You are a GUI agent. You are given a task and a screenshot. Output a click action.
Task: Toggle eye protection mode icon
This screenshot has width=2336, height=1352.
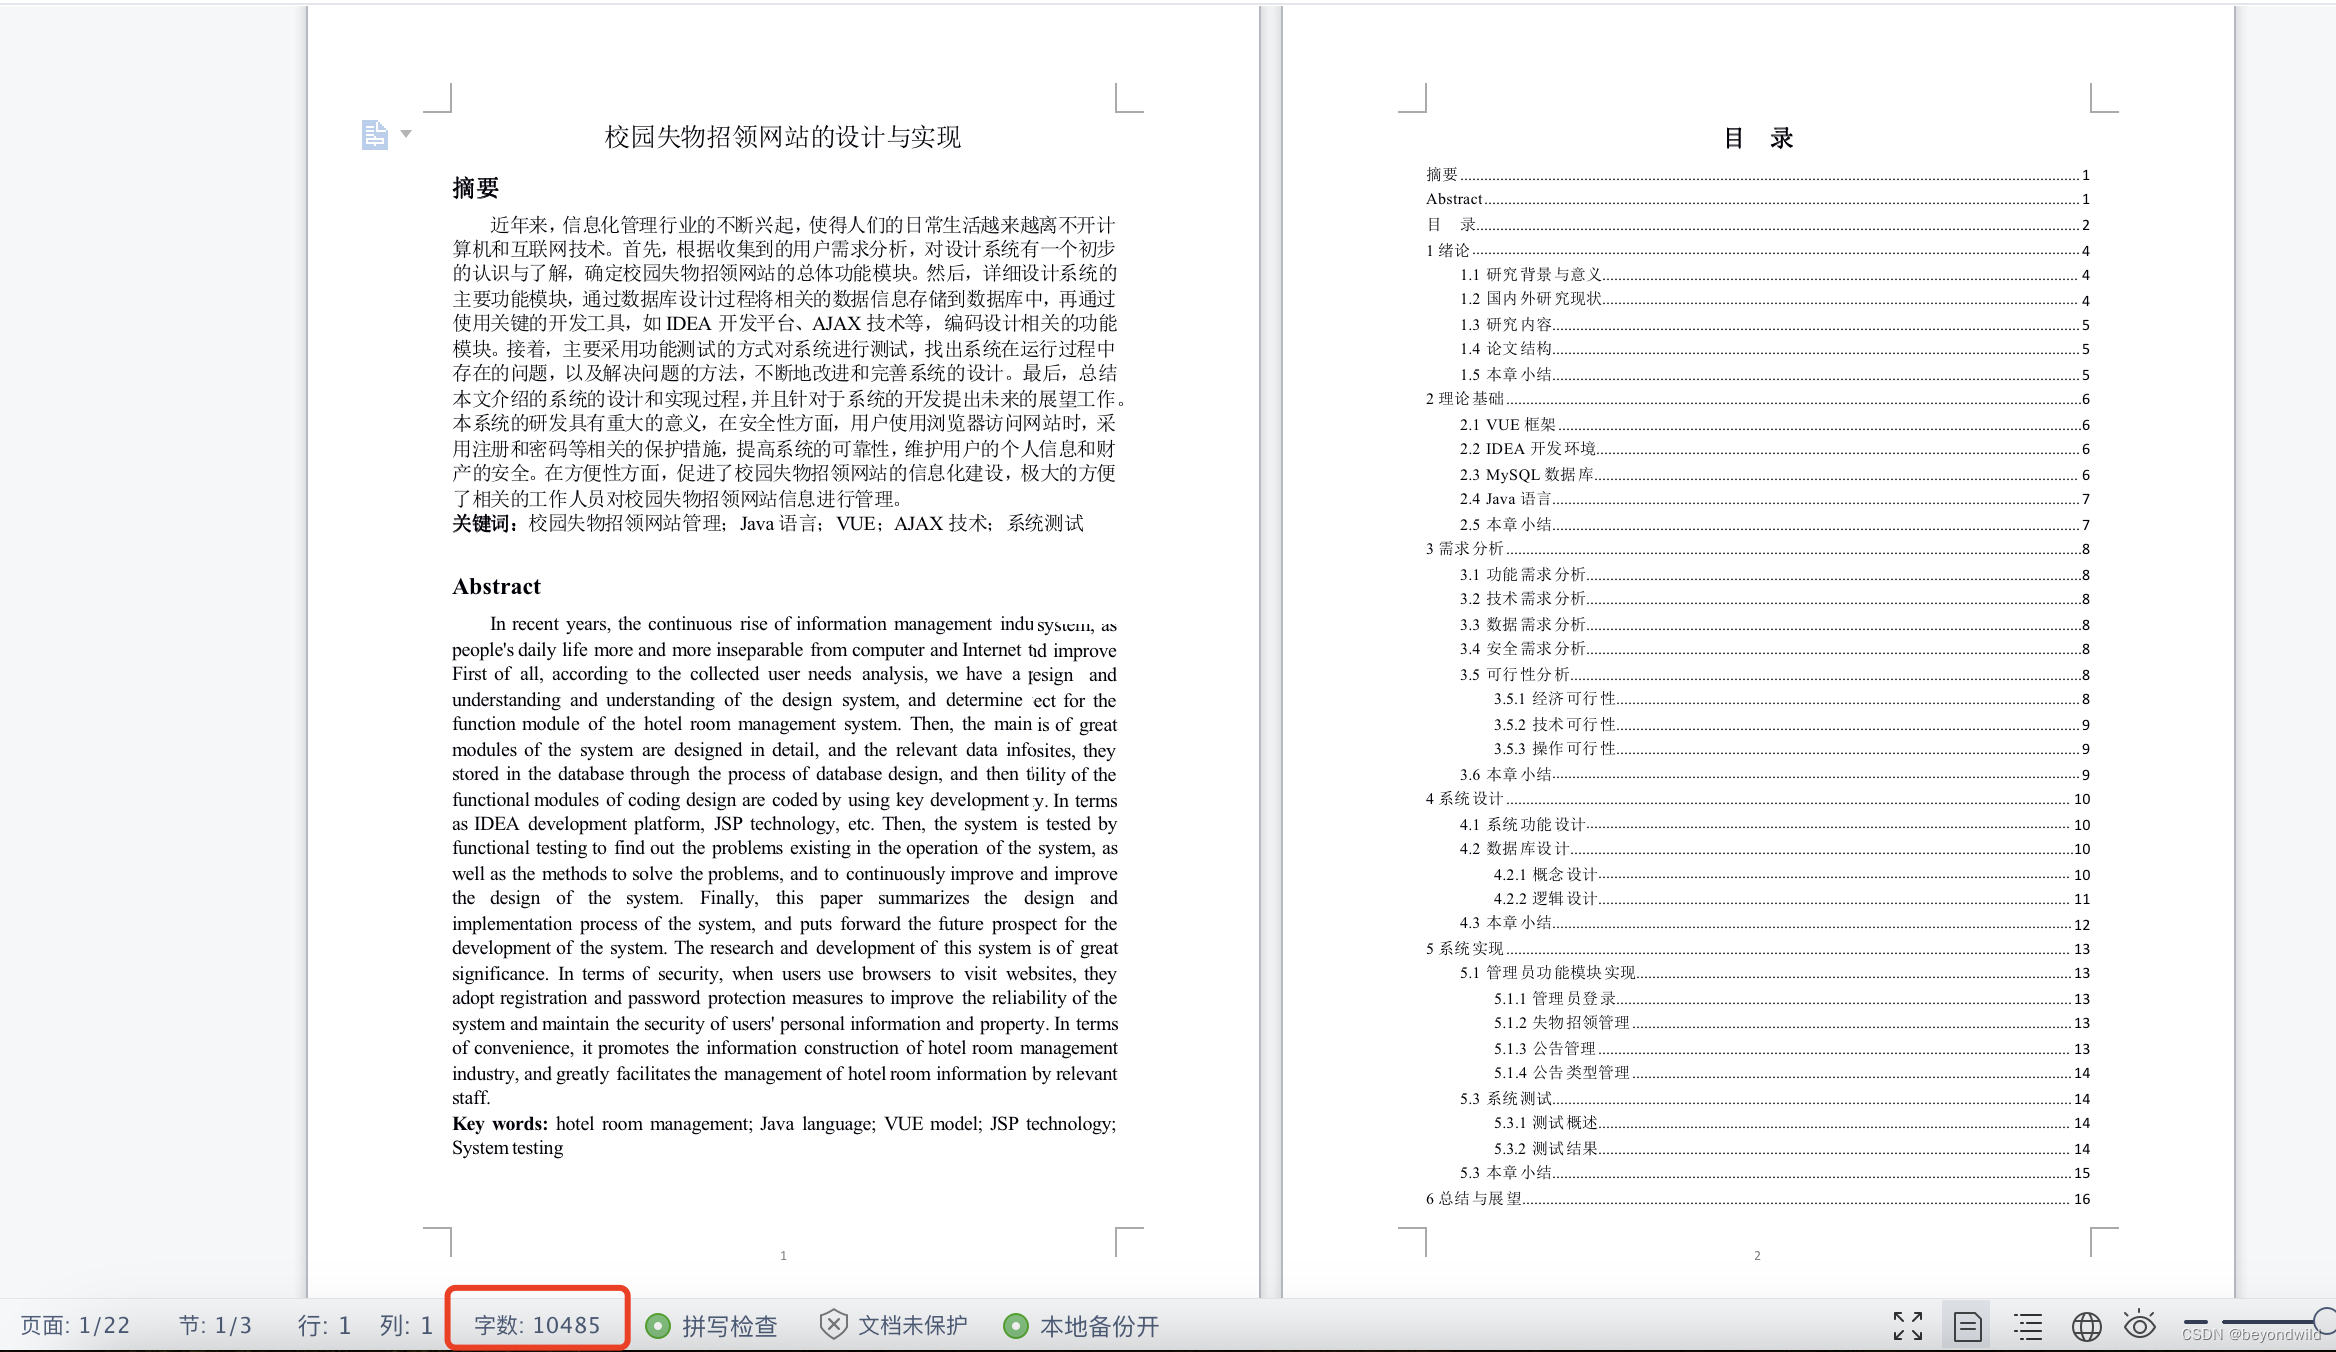(2139, 1325)
